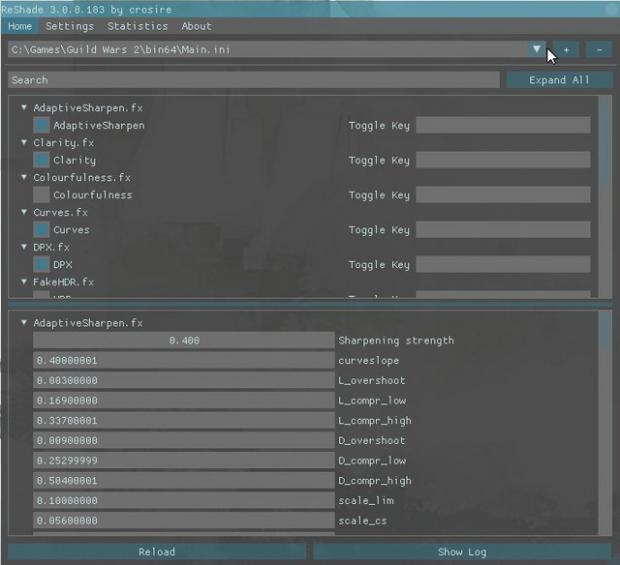Click the minus button to remove preset
This screenshot has width=620, height=565.
(x=598, y=49)
